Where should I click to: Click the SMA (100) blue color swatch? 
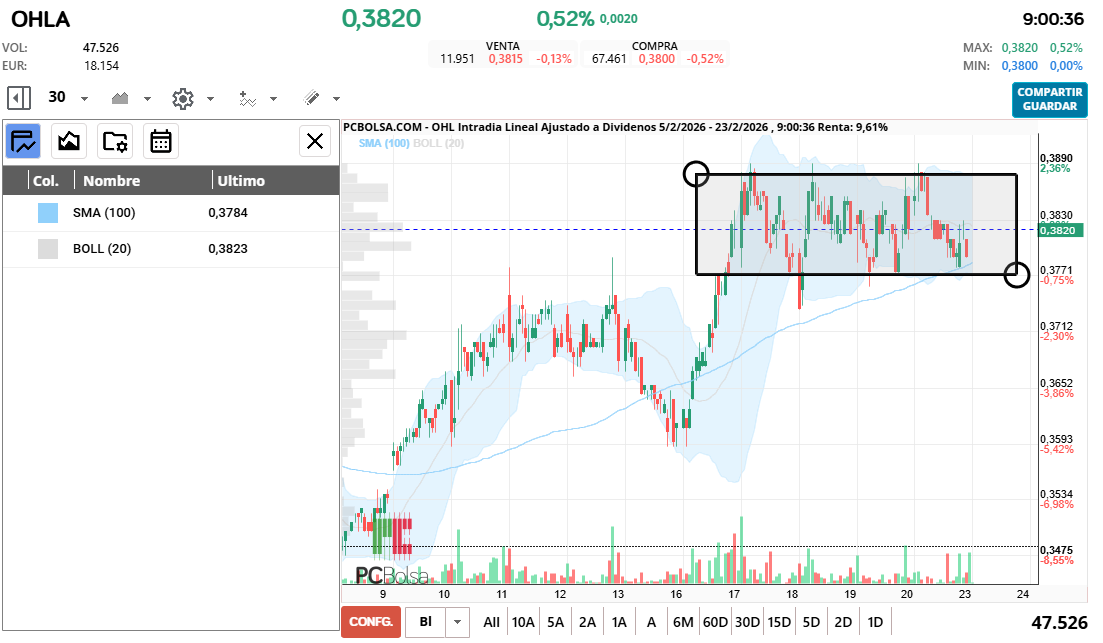click(x=48, y=212)
